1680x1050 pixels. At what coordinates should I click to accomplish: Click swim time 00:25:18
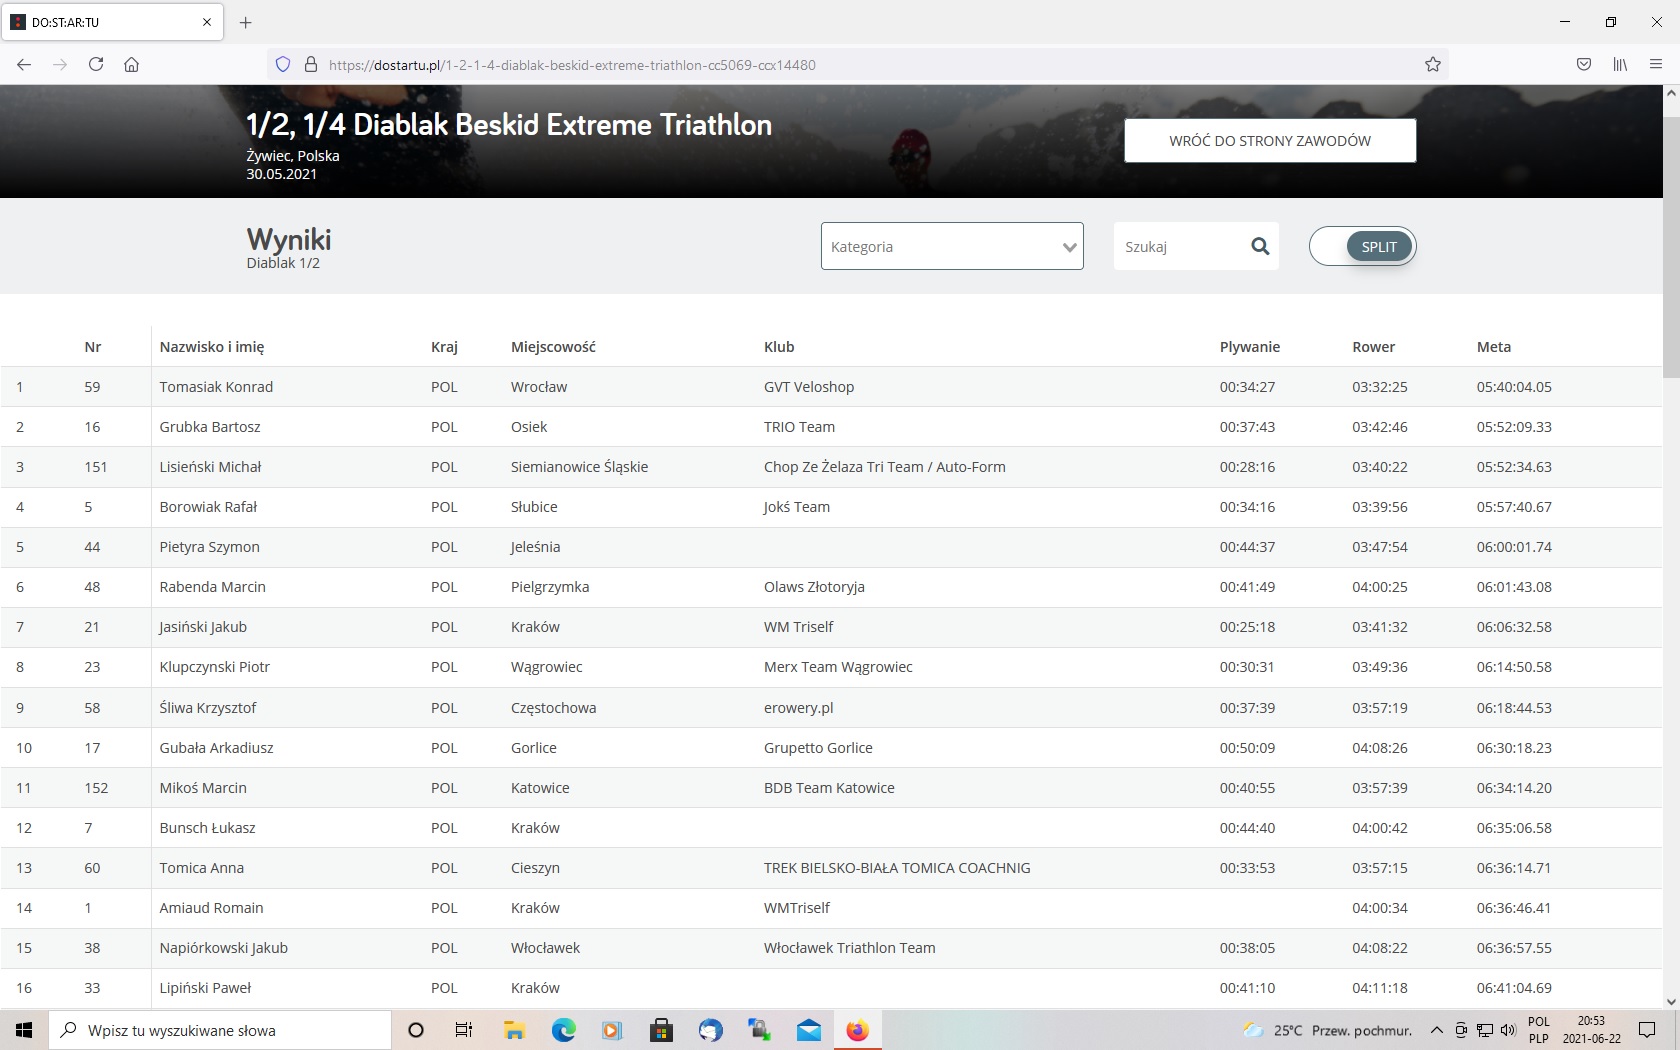click(x=1247, y=627)
